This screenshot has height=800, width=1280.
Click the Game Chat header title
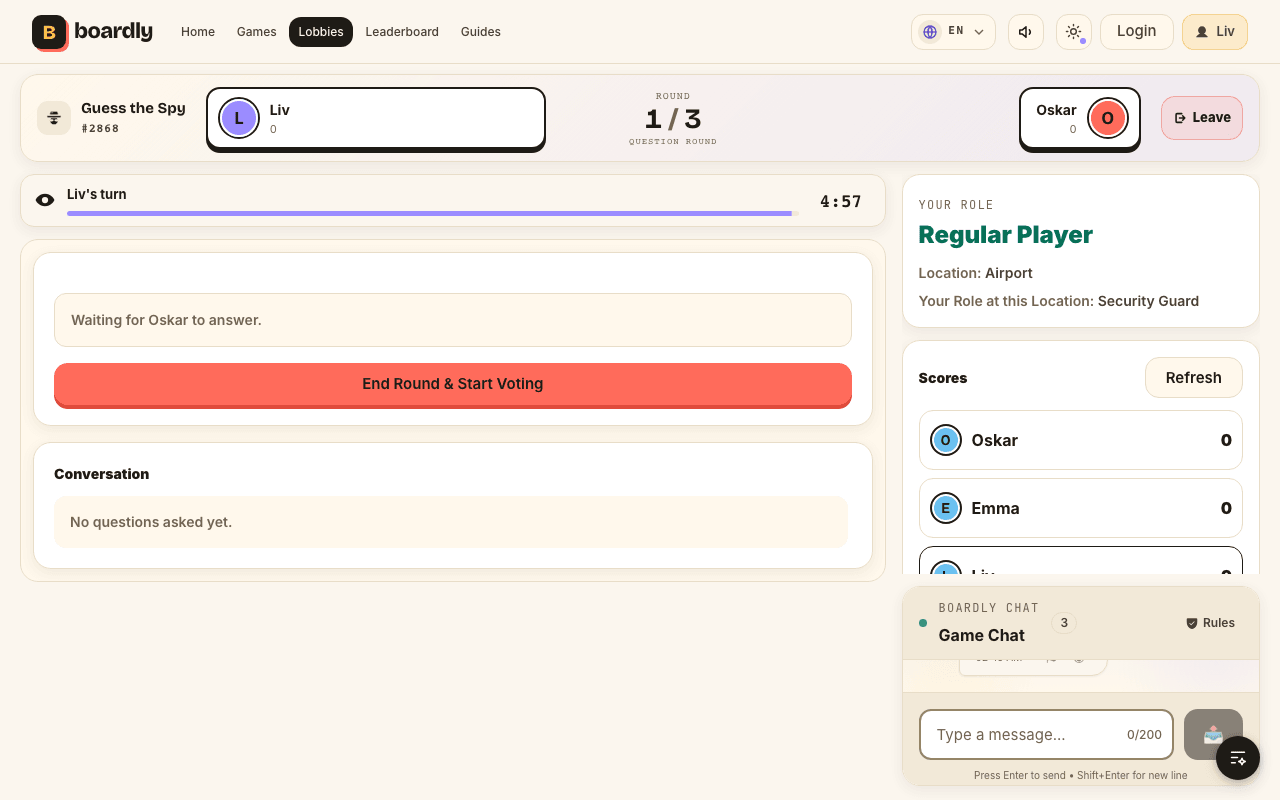click(x=982, y=635)
